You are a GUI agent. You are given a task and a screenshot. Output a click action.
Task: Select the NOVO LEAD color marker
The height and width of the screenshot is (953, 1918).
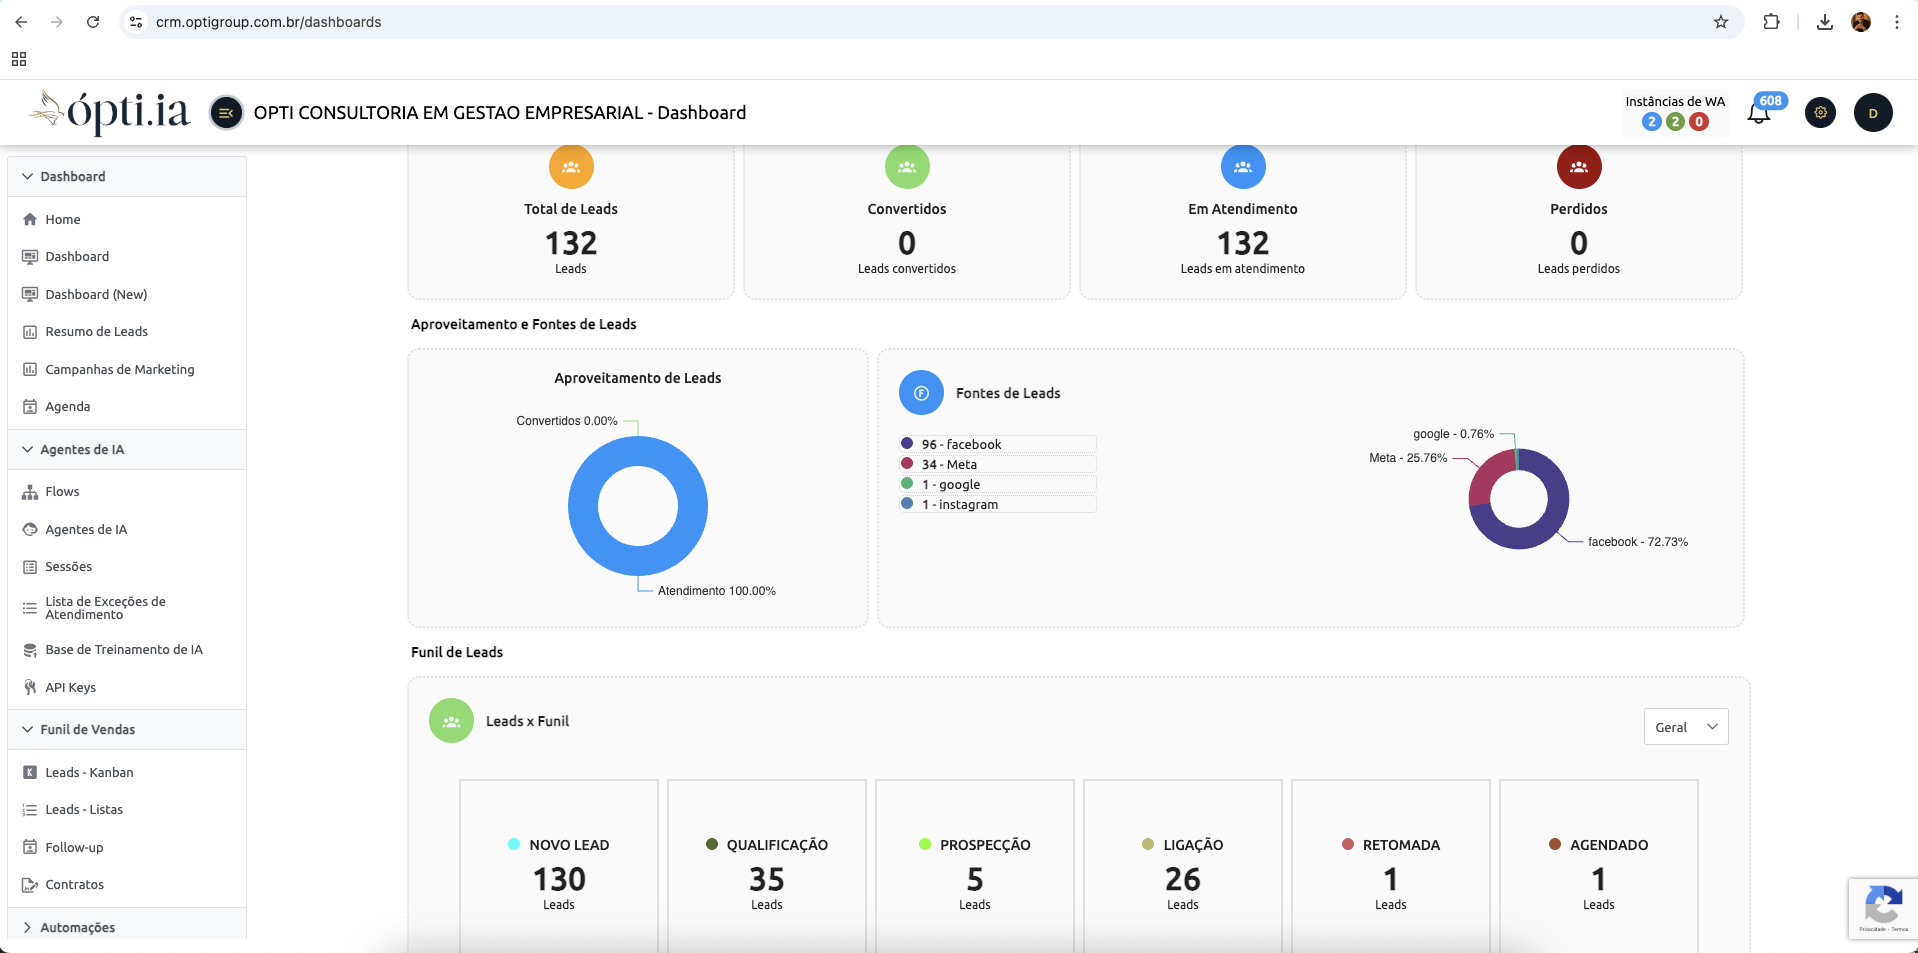pos(513,844)
